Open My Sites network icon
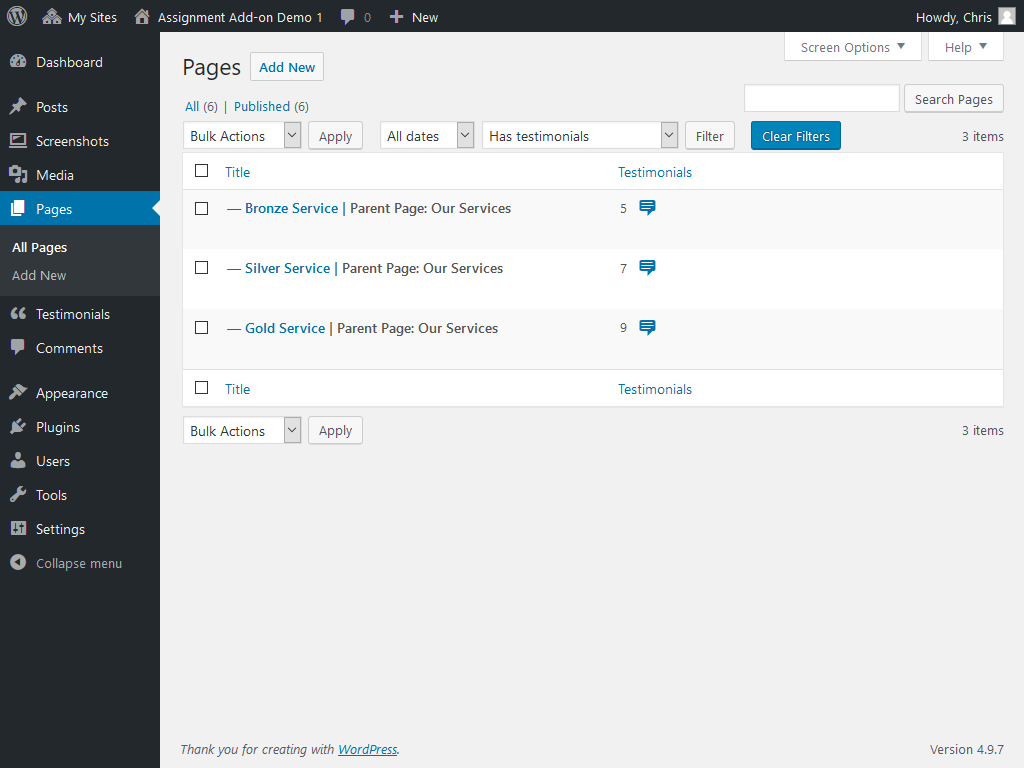 point(52,17)
